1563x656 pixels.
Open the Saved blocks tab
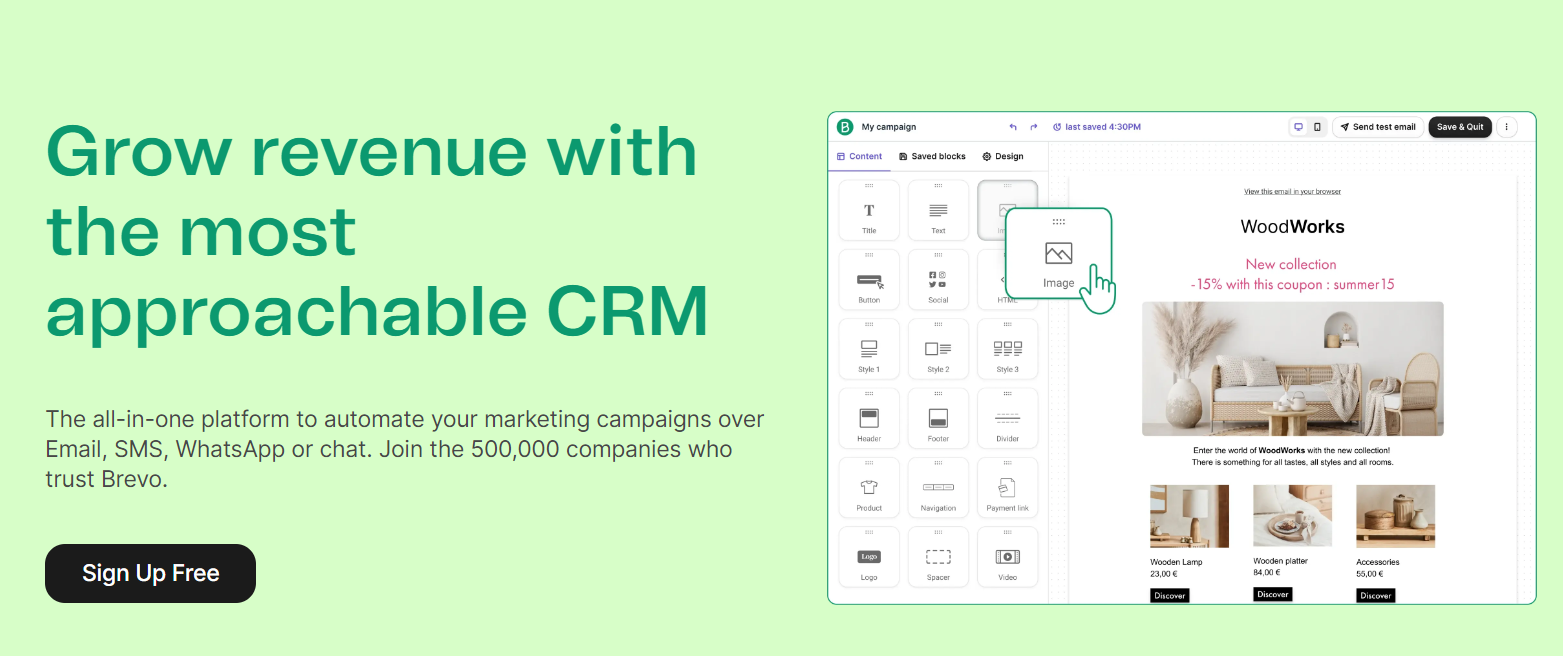tap(932, 156)
